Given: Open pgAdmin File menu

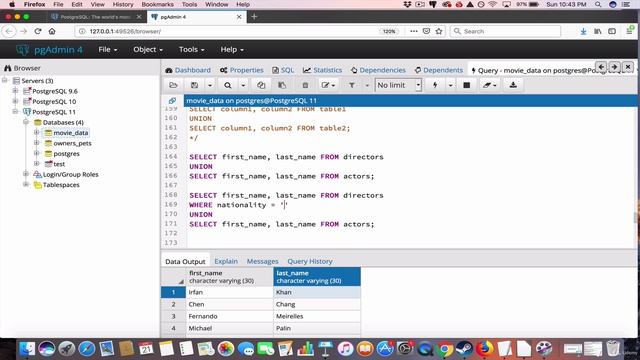Looking at the screenshot, I should click(108, 49).
